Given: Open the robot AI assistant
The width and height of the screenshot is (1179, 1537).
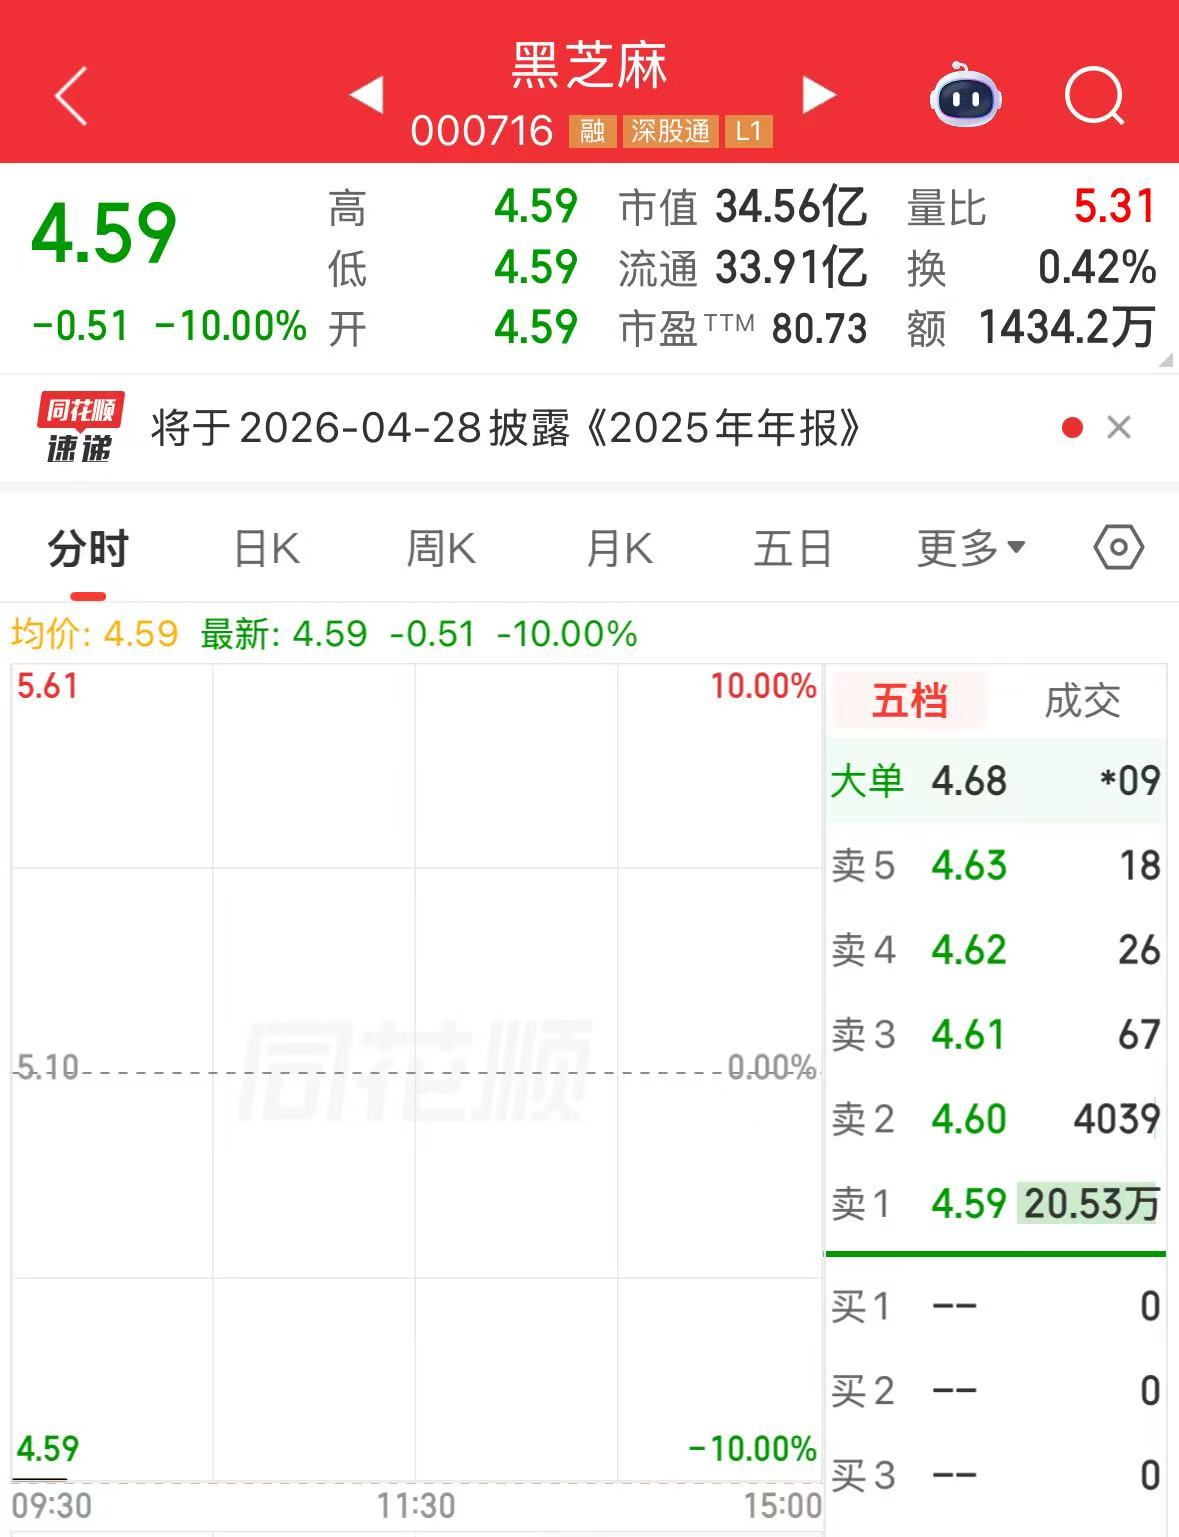Looking at the screenshot, I should pos(965,96).
